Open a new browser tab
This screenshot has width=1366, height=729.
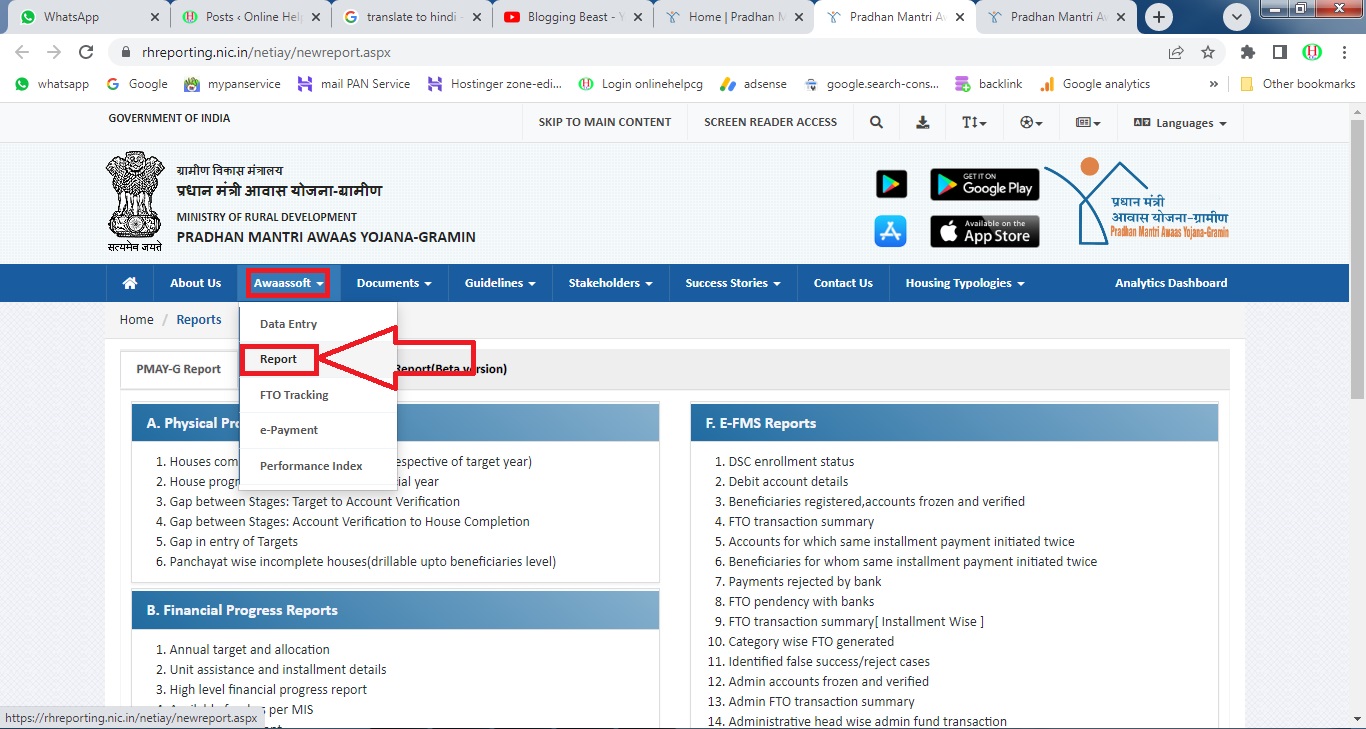1159,17
